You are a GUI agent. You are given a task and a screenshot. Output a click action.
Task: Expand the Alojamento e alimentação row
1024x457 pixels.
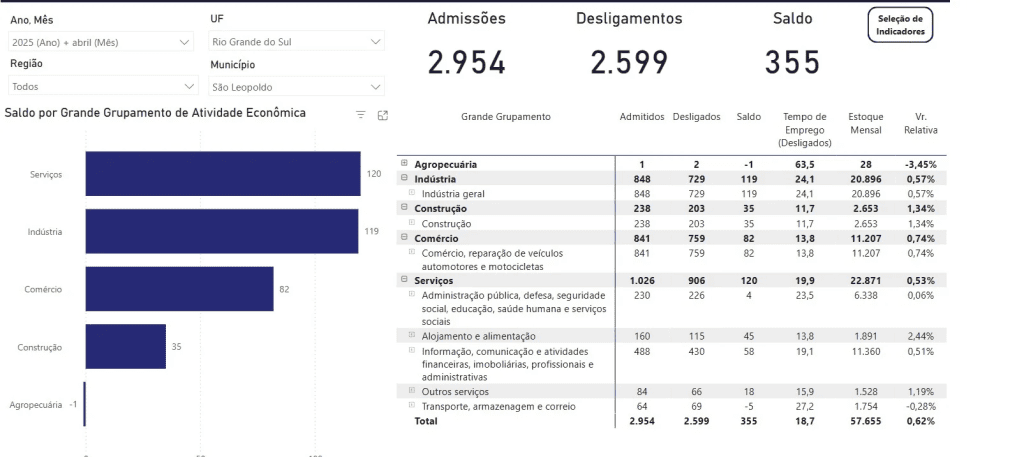pos(413,336)
